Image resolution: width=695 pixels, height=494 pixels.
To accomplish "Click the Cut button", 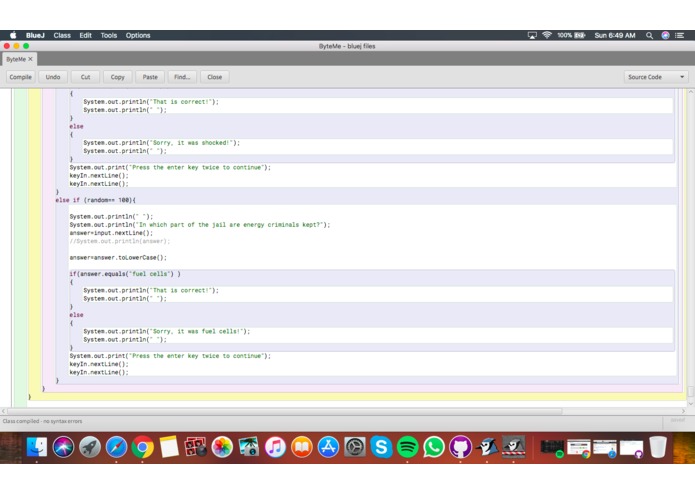I will click(x=85, y=77).
